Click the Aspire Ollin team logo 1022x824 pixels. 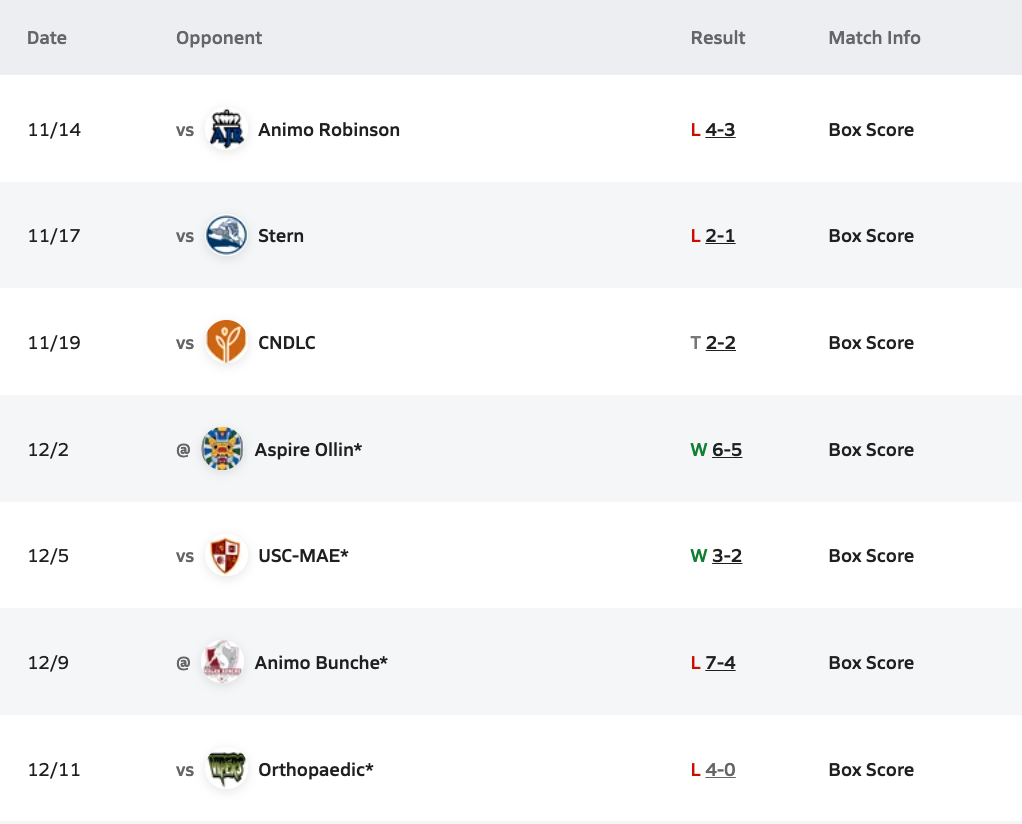222,450
